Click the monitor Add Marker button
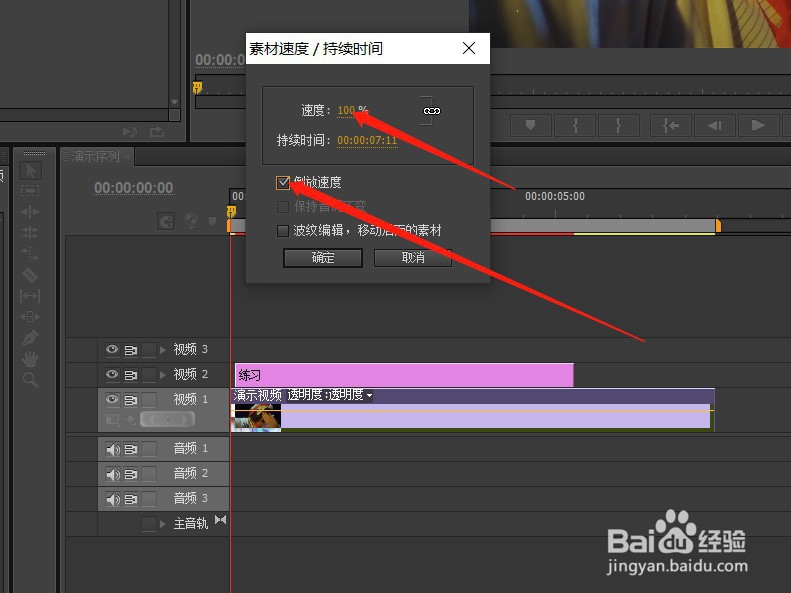This screenshot has height=593, width=791. tap(530, 125)
